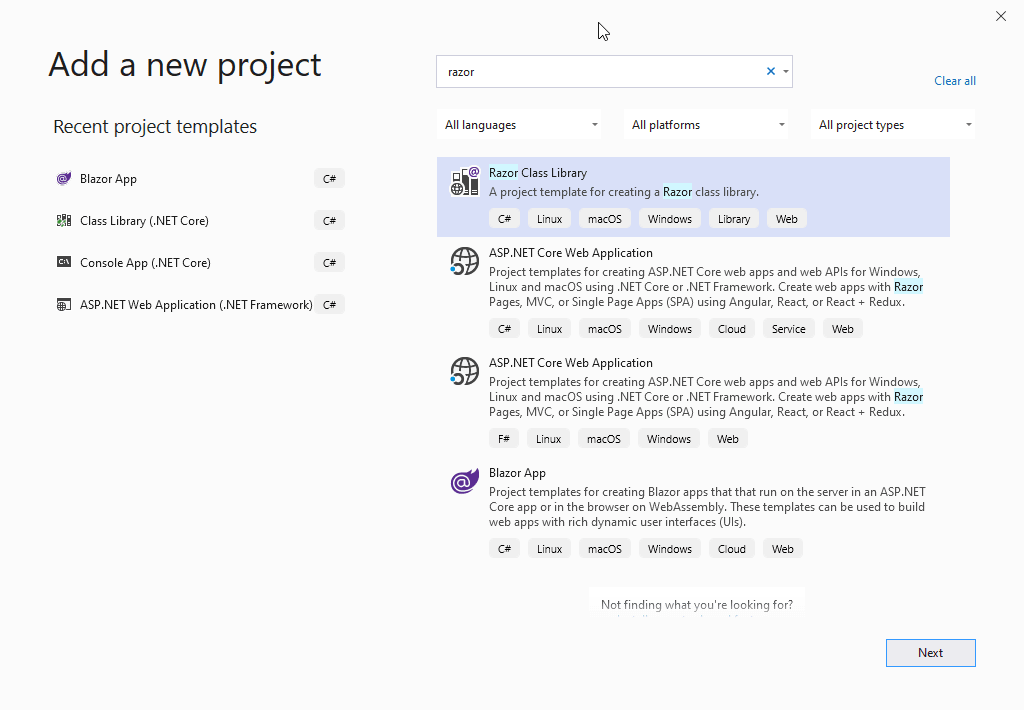This screenshot has width=1024, height=710.
Task: Open the All project types filter dropdown
Action: [x=893, y=125]
